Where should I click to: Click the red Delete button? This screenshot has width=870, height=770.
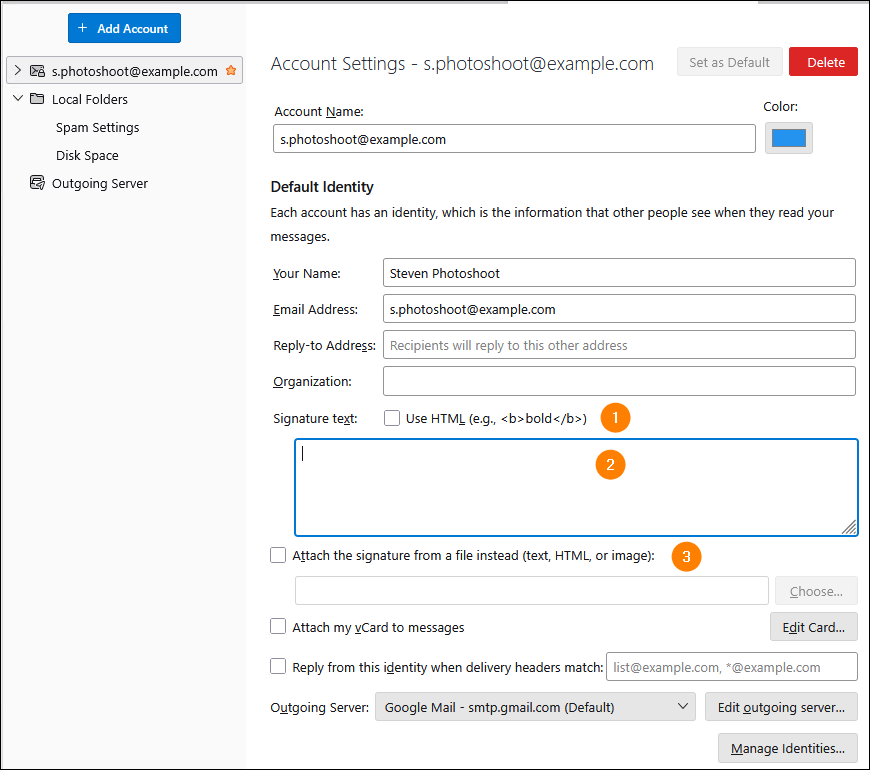point(823,62)
